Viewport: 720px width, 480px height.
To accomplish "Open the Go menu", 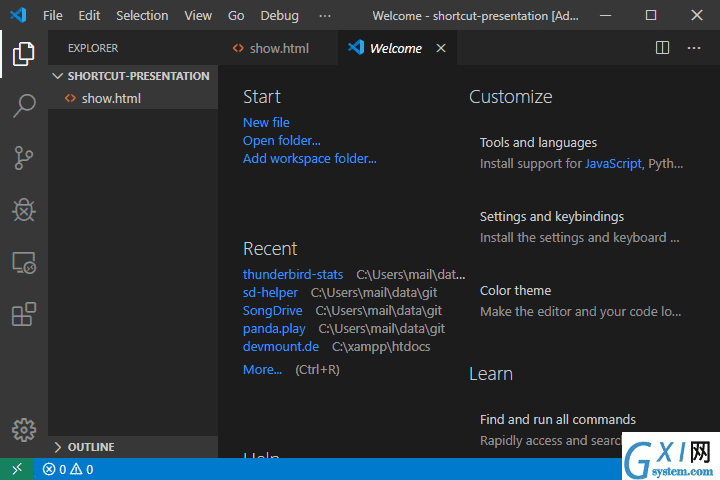I will pos(236,16).
